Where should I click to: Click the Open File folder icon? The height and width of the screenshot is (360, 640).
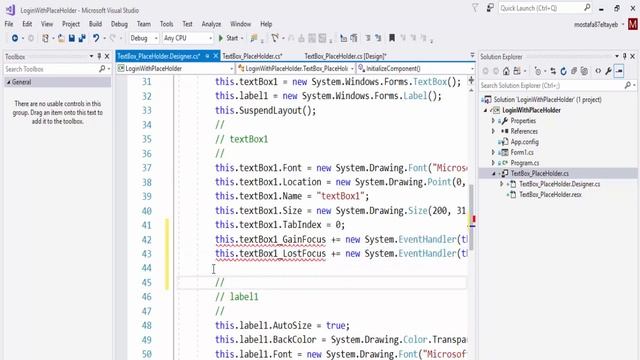(x=61, y=38)
